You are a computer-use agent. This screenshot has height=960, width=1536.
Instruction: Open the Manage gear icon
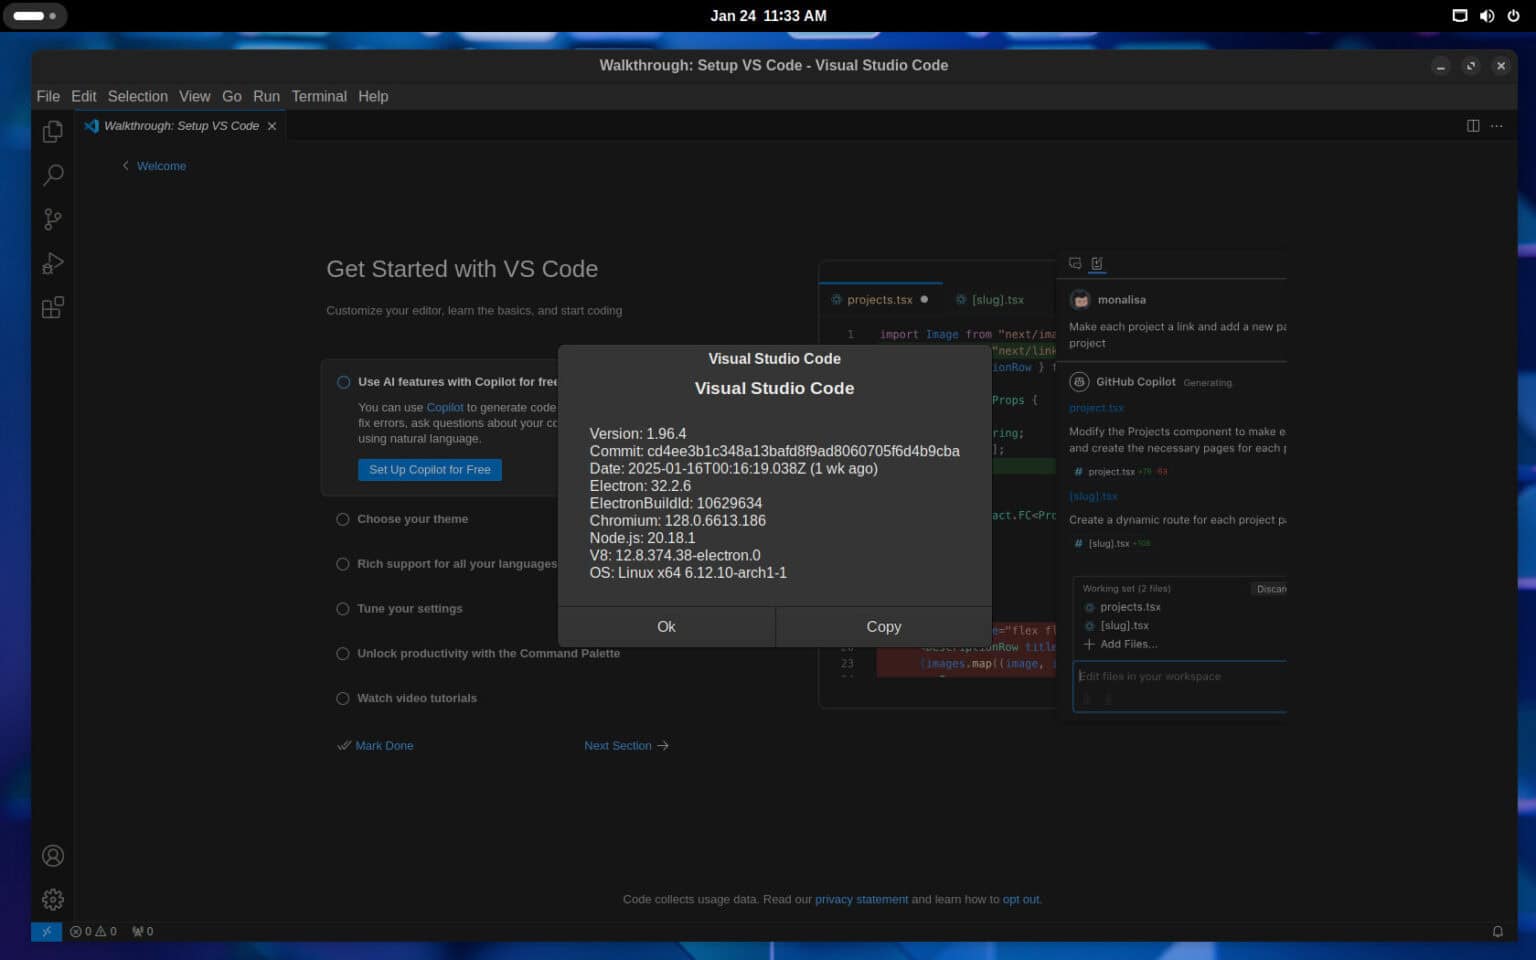click(52, 899)
